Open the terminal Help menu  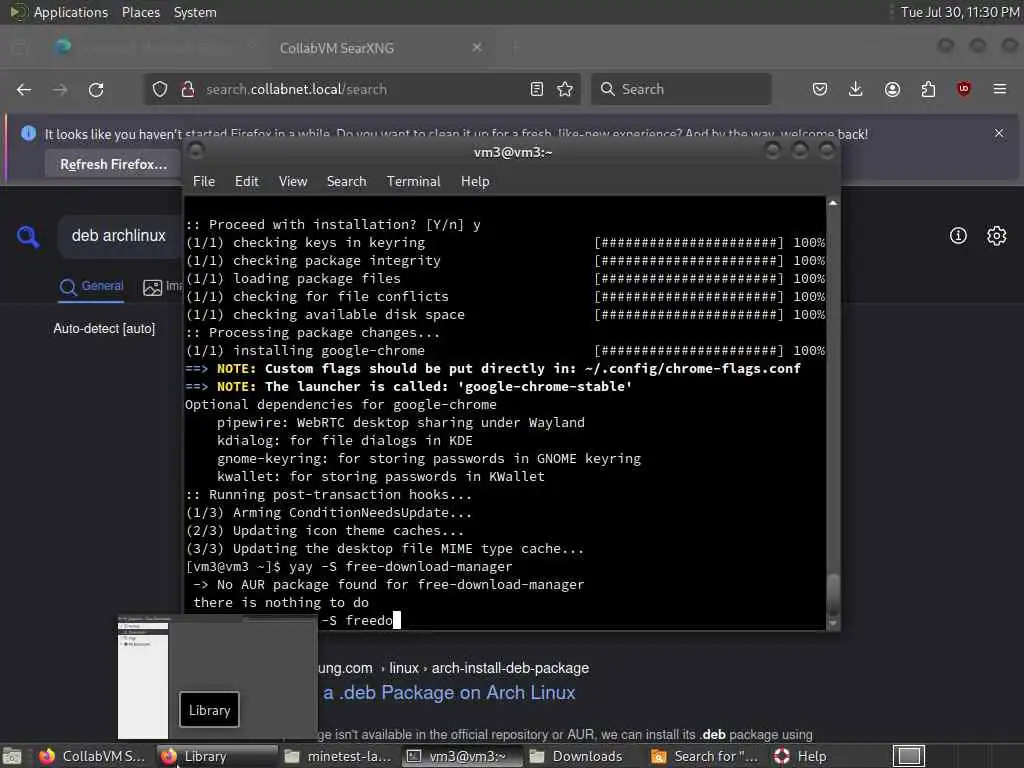point(475,182)
